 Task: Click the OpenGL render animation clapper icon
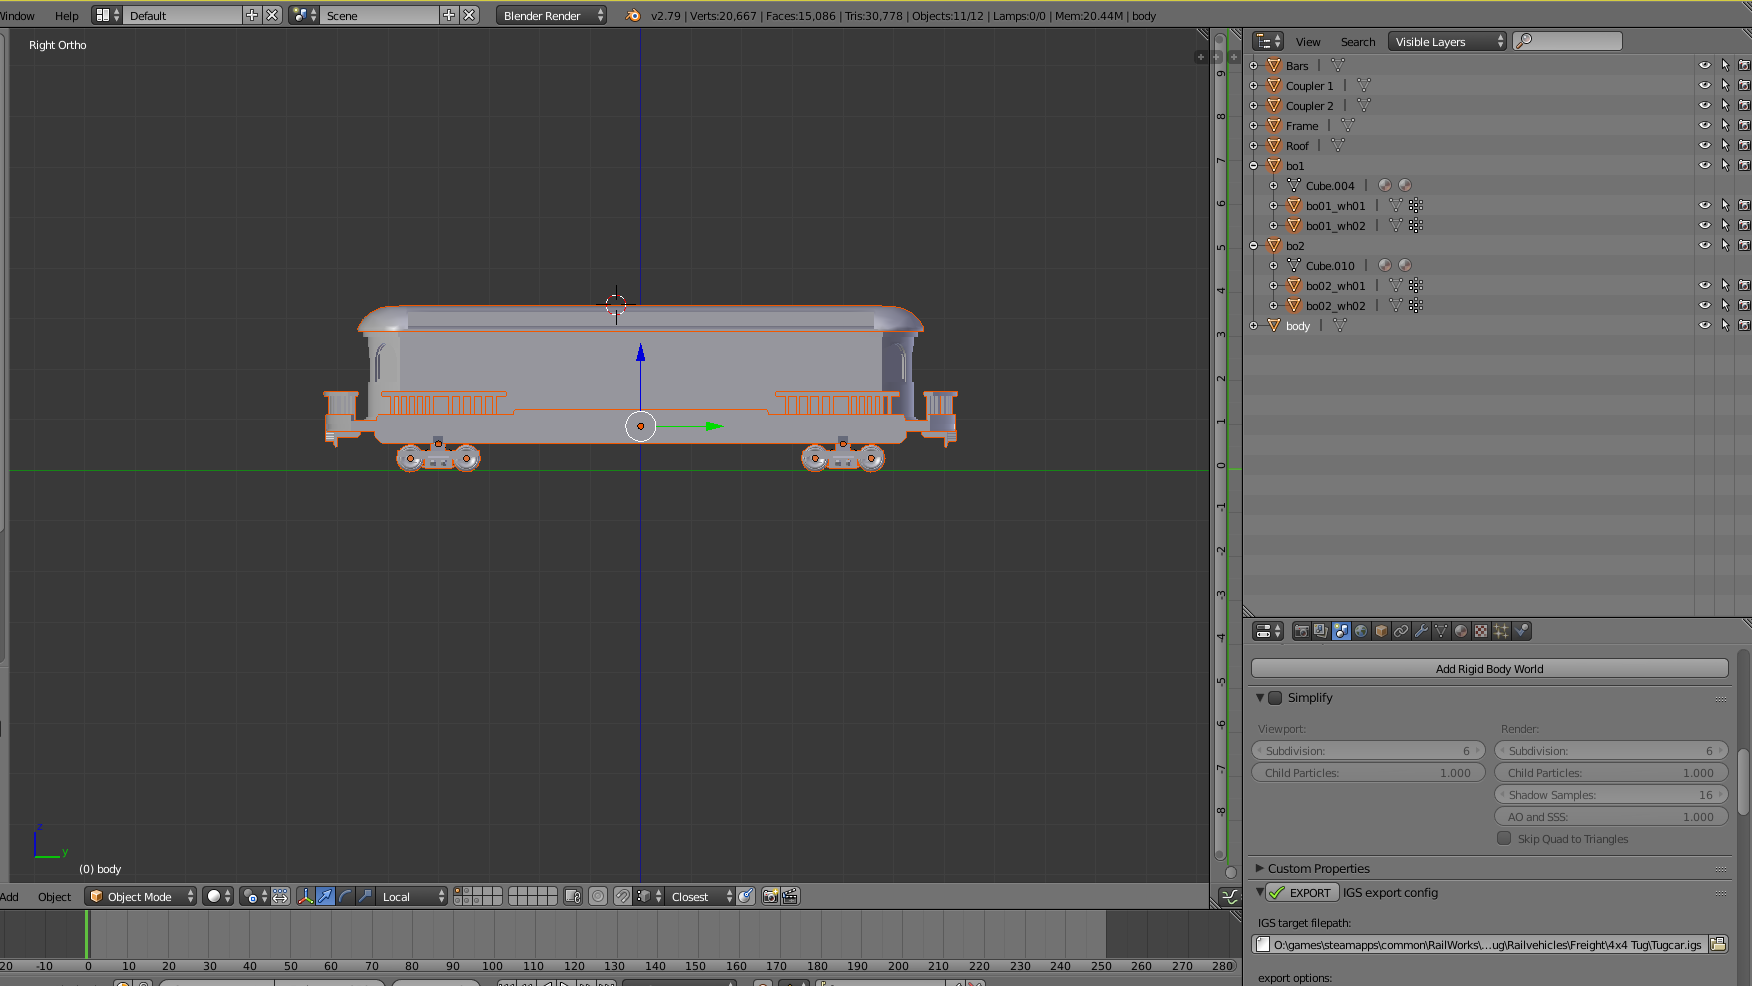(x=790, y=896)
